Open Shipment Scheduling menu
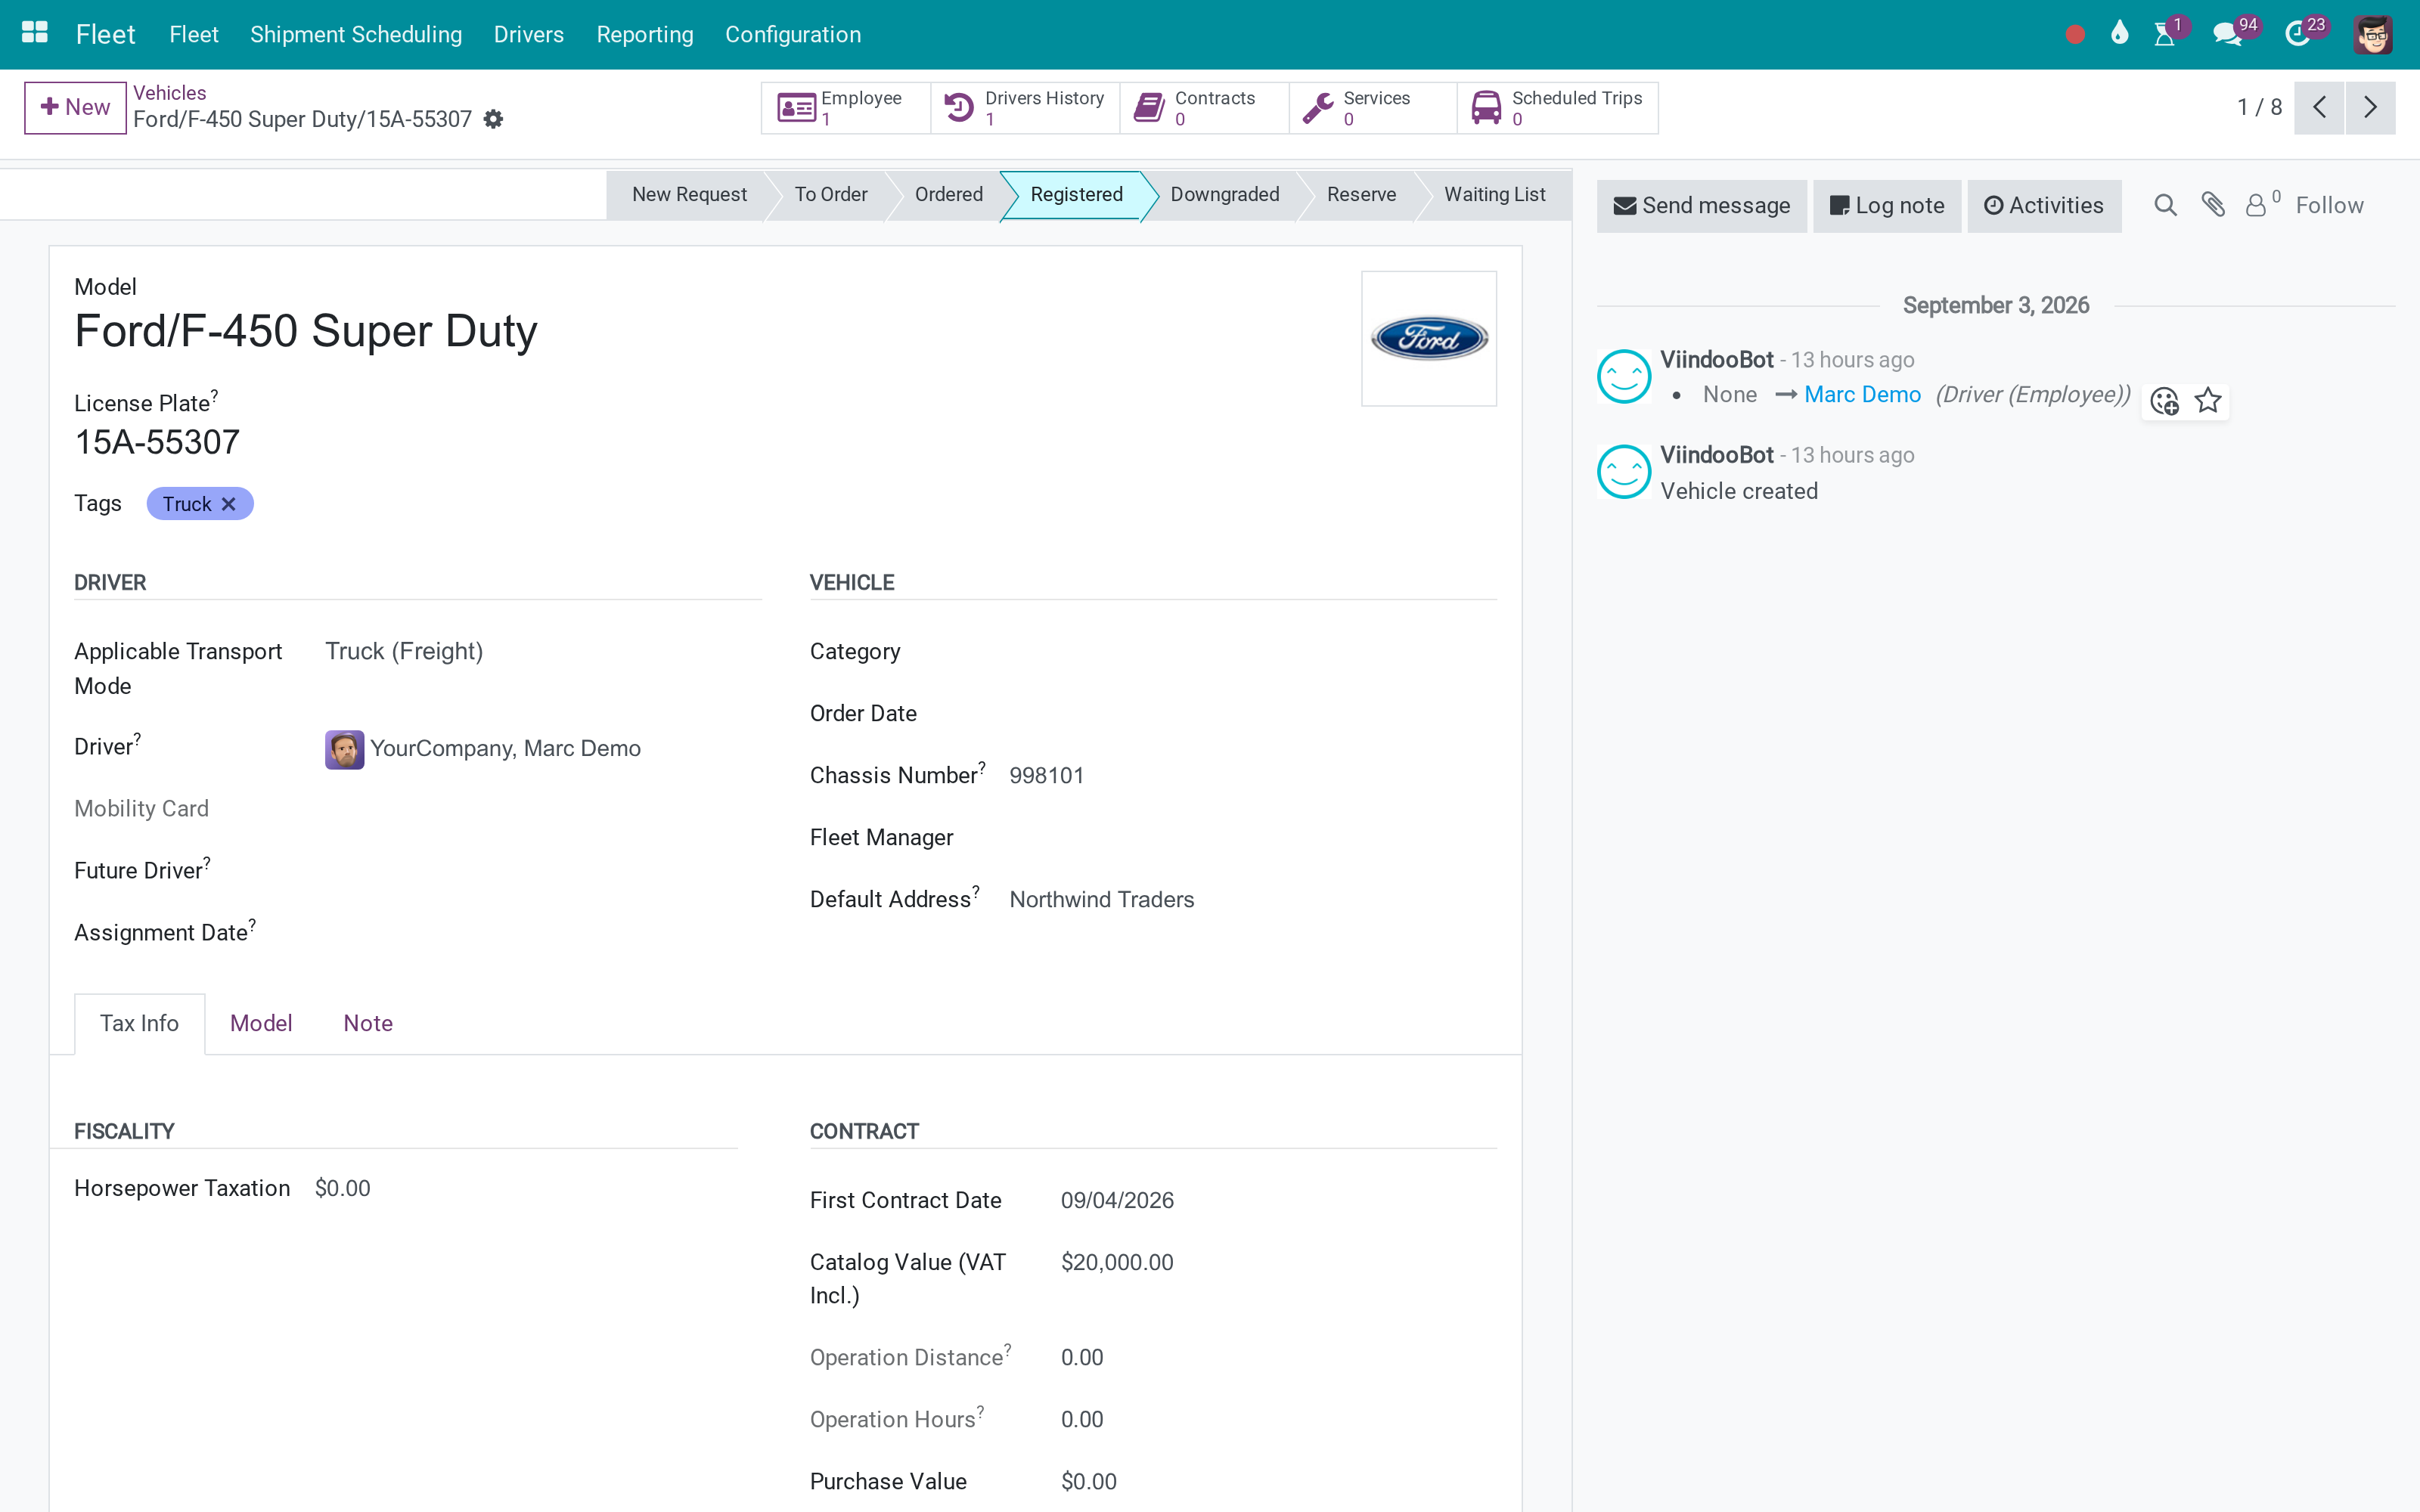2420x1512 pixels. pos(356,34)
